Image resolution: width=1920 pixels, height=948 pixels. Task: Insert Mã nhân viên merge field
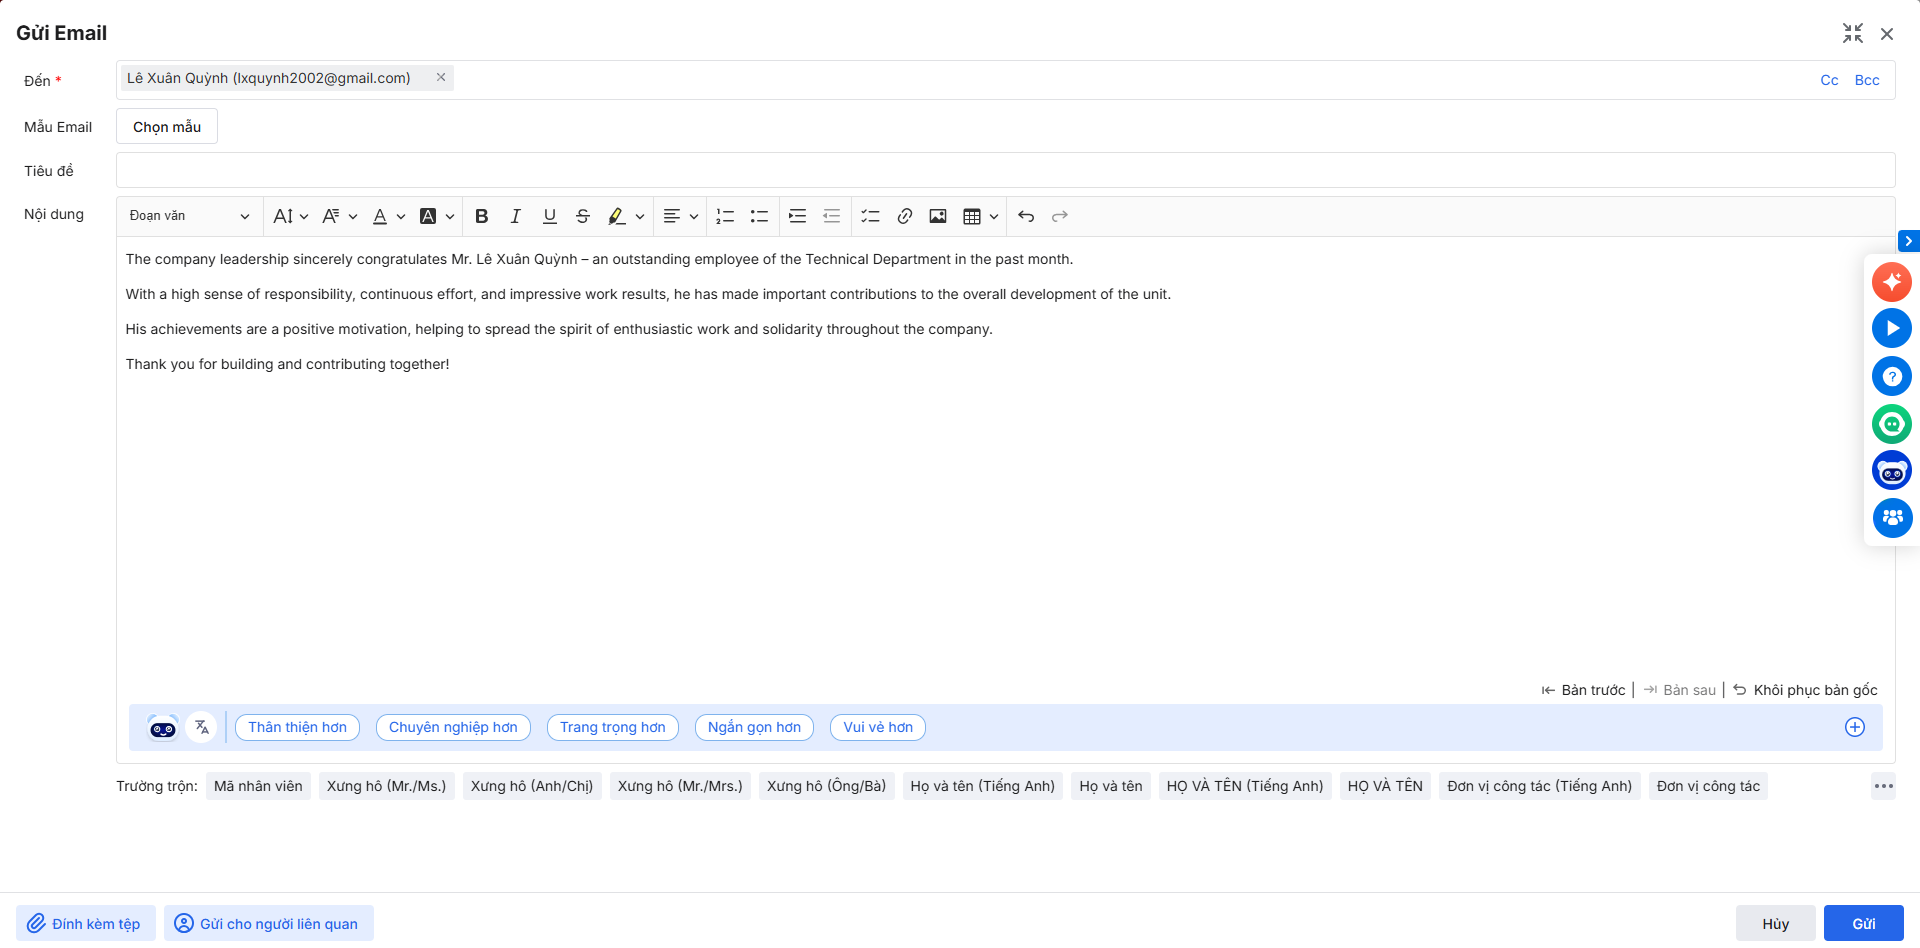[x=258, y=786]
